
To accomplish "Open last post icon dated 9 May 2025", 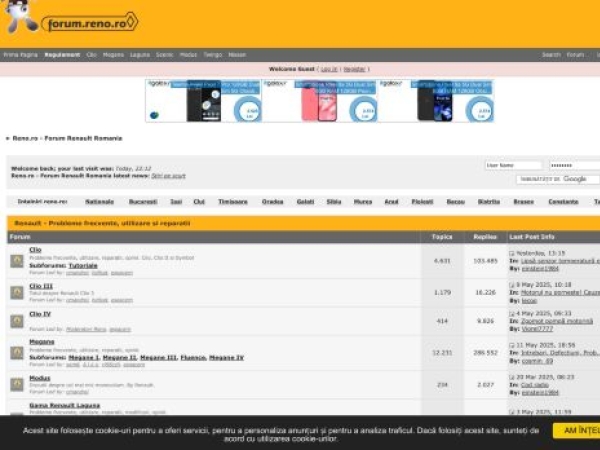I will tap(512, 285).
